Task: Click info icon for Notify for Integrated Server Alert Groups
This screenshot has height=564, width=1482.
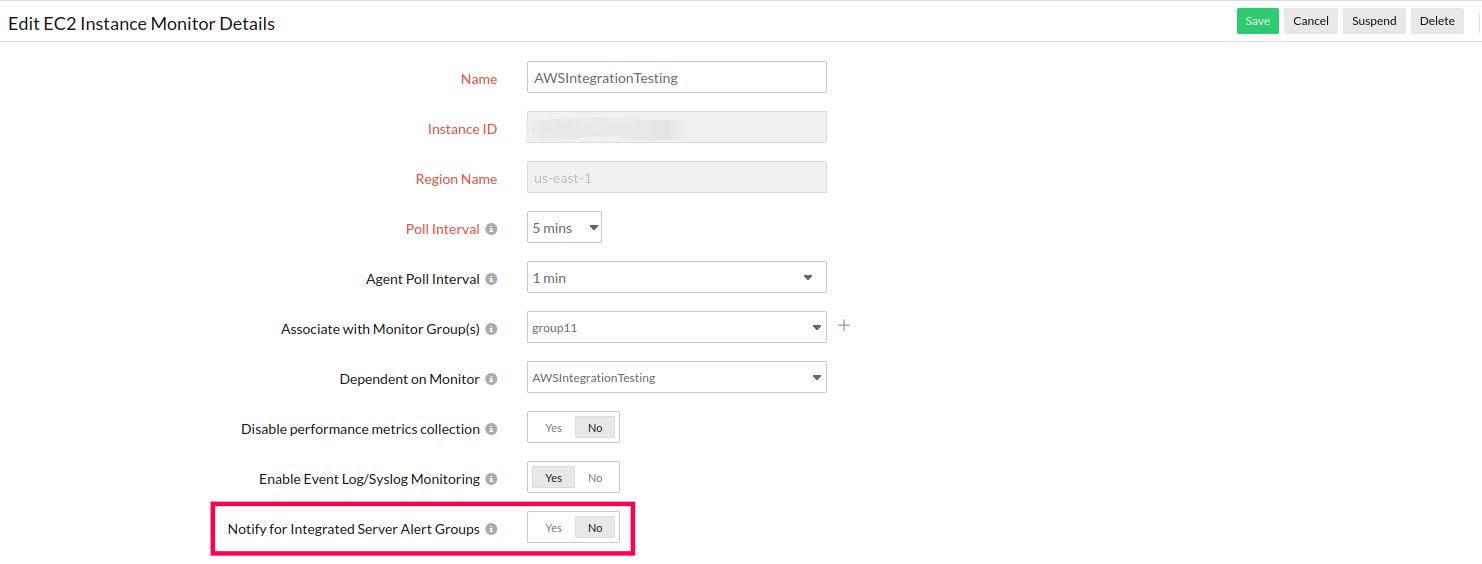Action: (491, 529)
